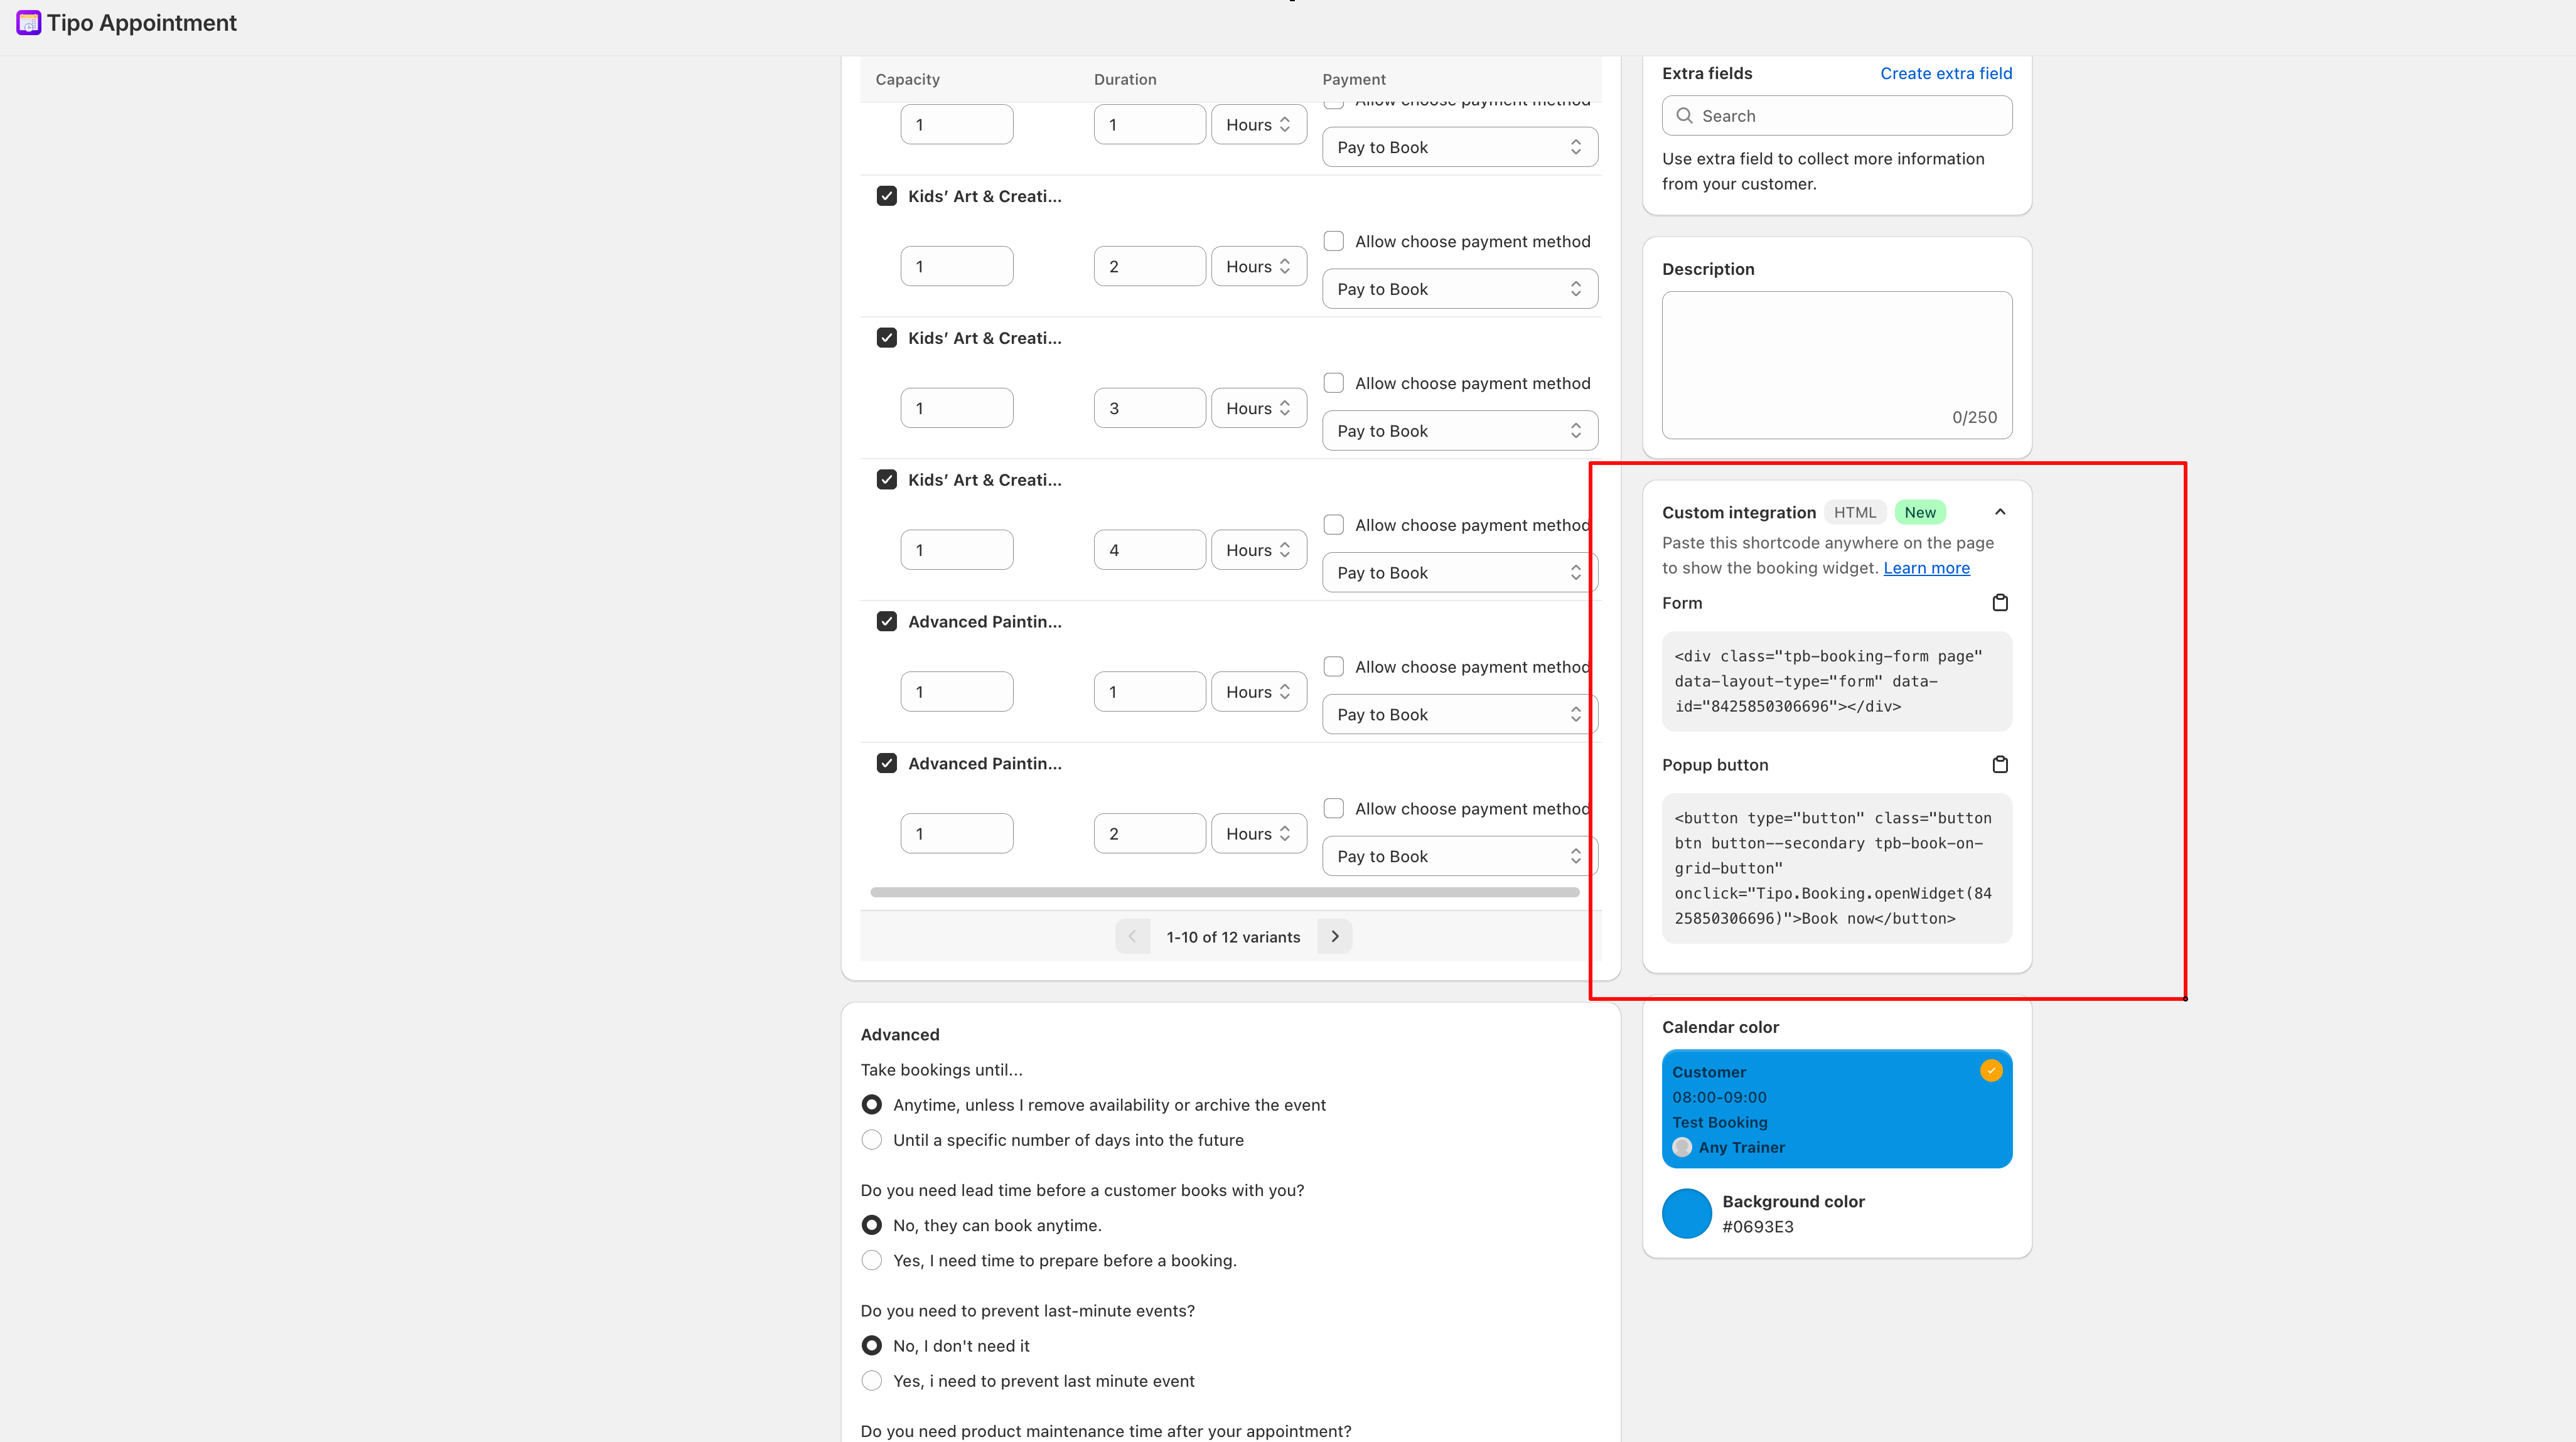Edit duration field showing 3
This screenshot has height=1442, width=2576.
coord(1149,408)
